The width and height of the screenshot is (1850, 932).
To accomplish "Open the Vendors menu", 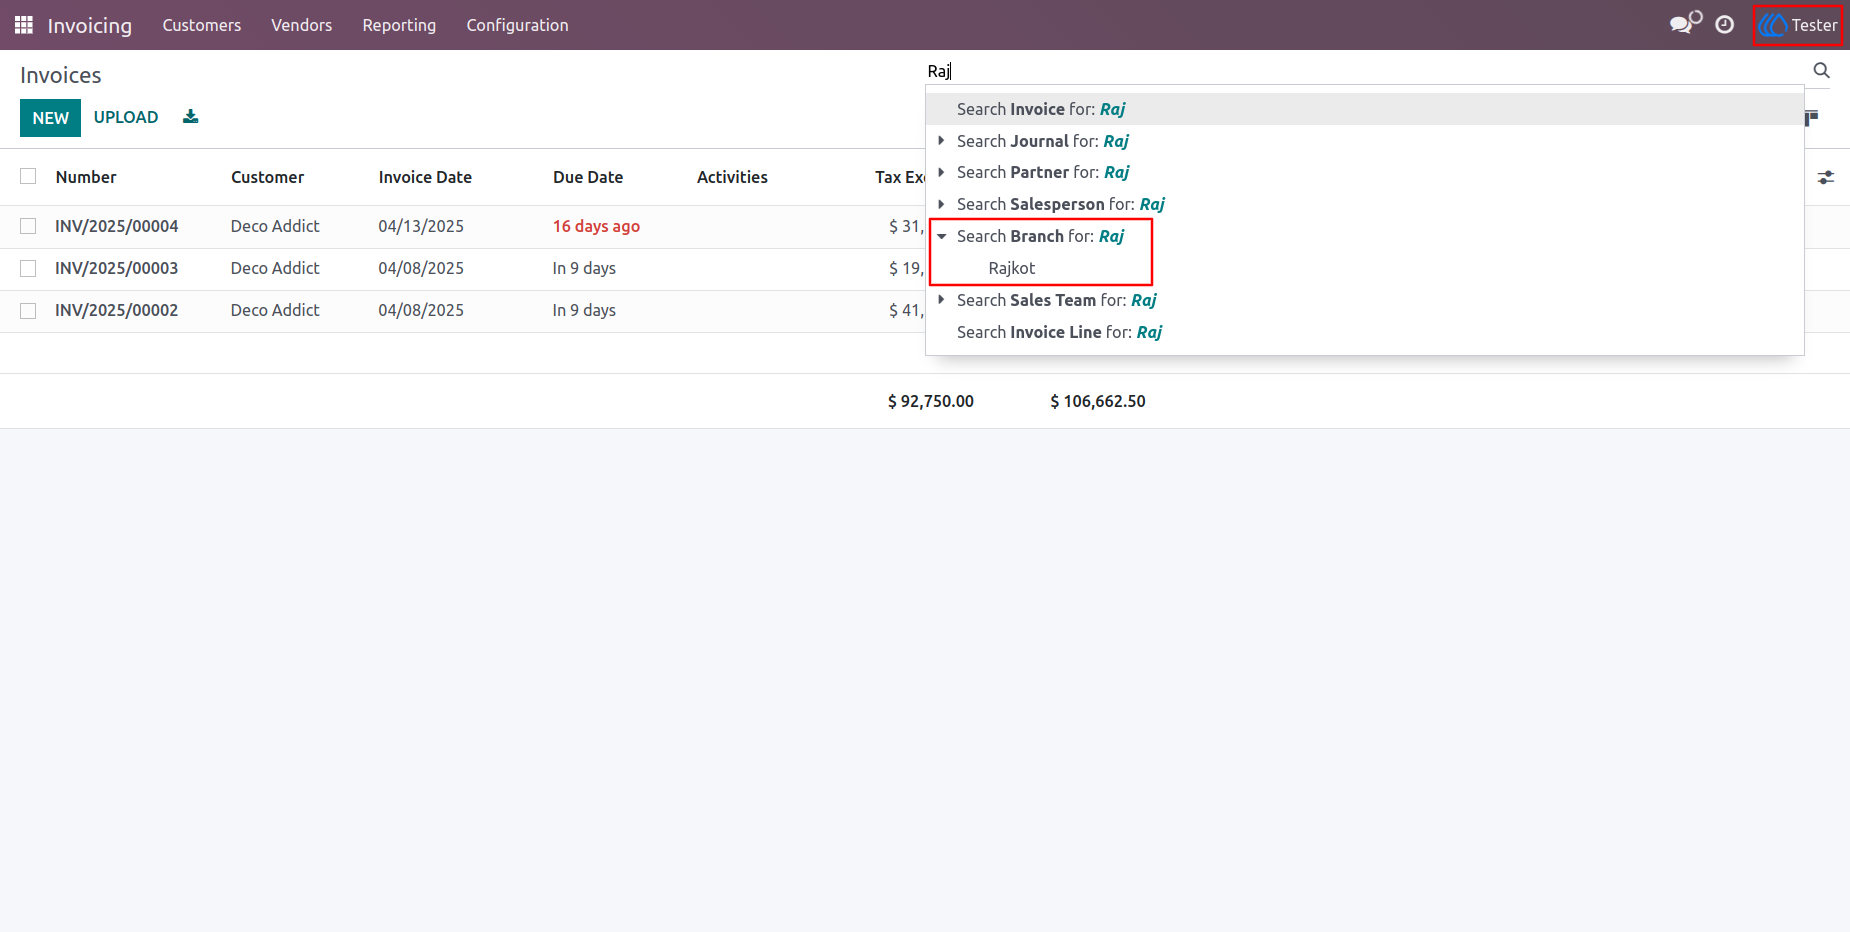I will click(x=301, y=25).
